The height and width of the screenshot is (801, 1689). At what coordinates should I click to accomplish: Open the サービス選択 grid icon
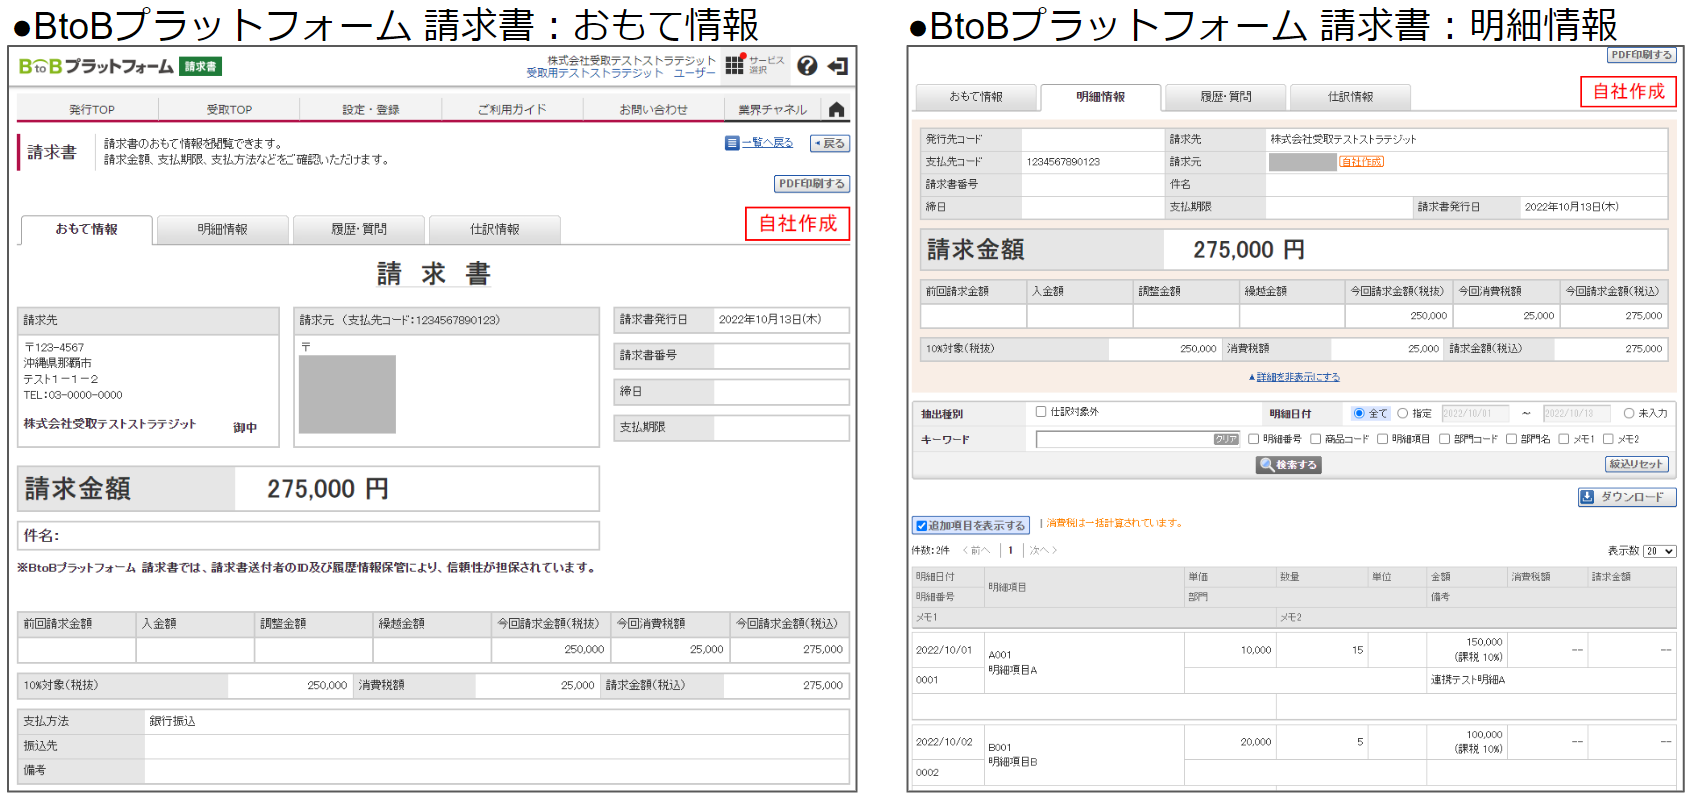[x=735, y=65]
